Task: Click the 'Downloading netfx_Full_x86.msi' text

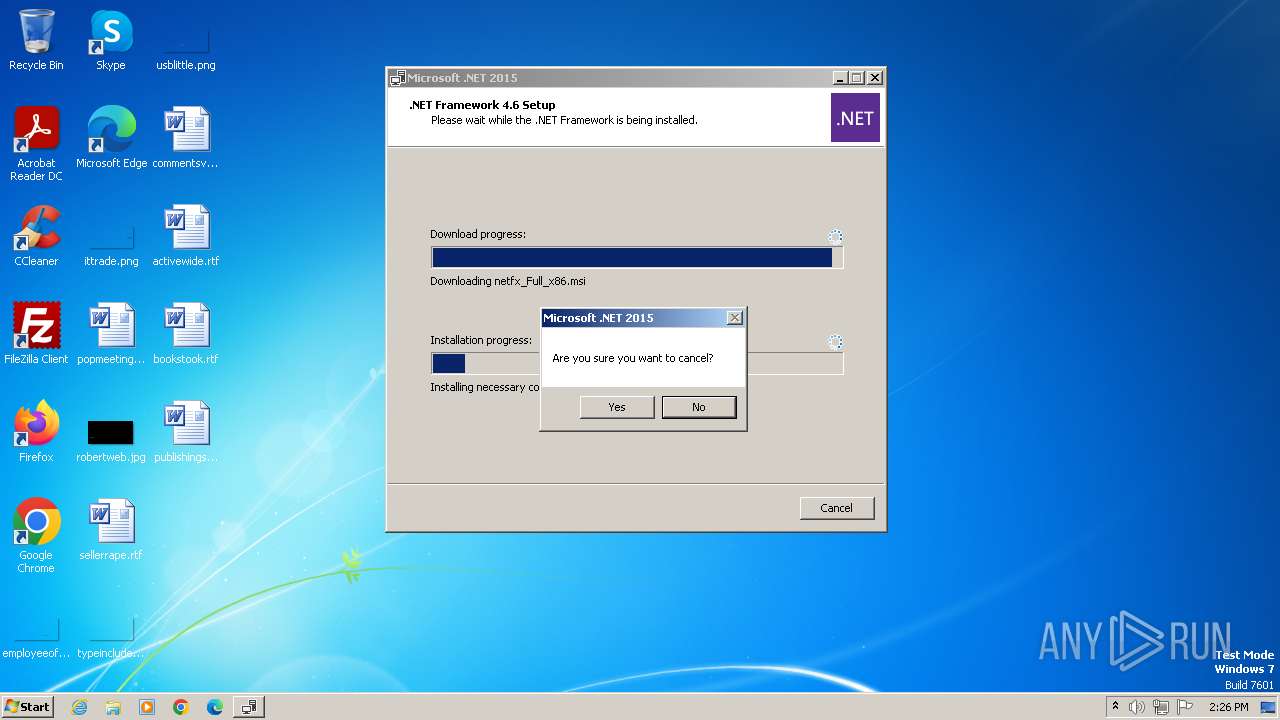Action: 508,282
